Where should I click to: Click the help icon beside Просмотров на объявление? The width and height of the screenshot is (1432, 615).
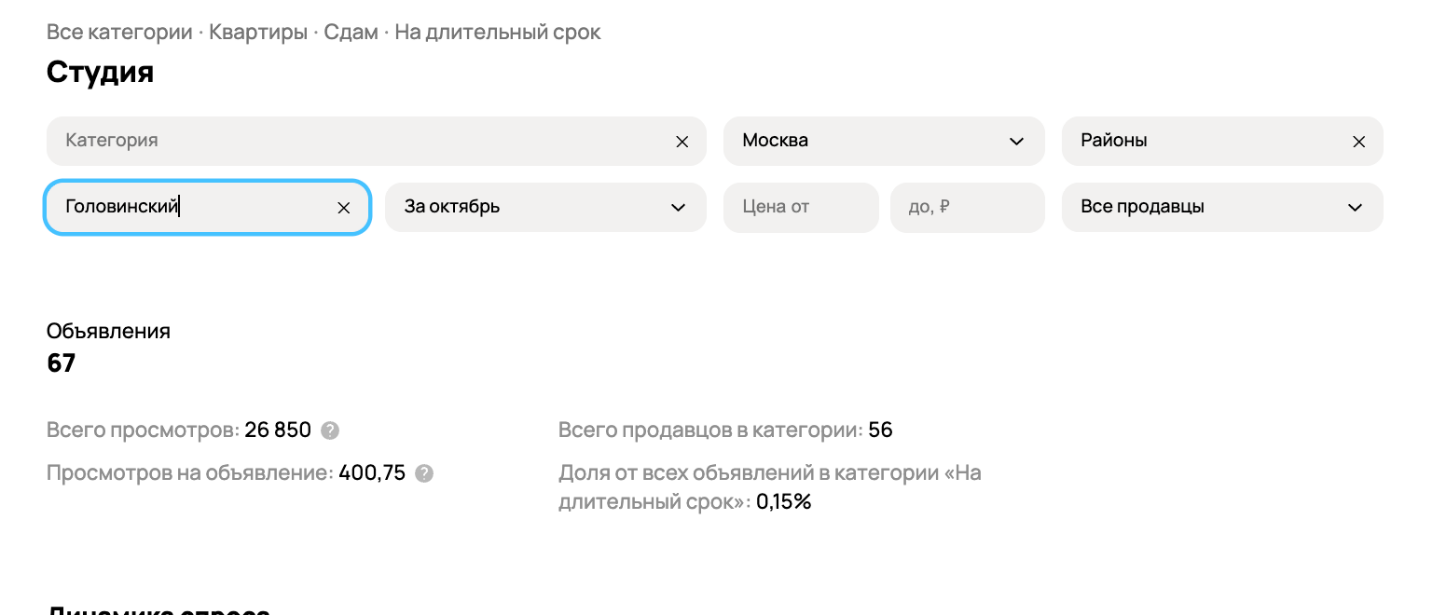424,473
